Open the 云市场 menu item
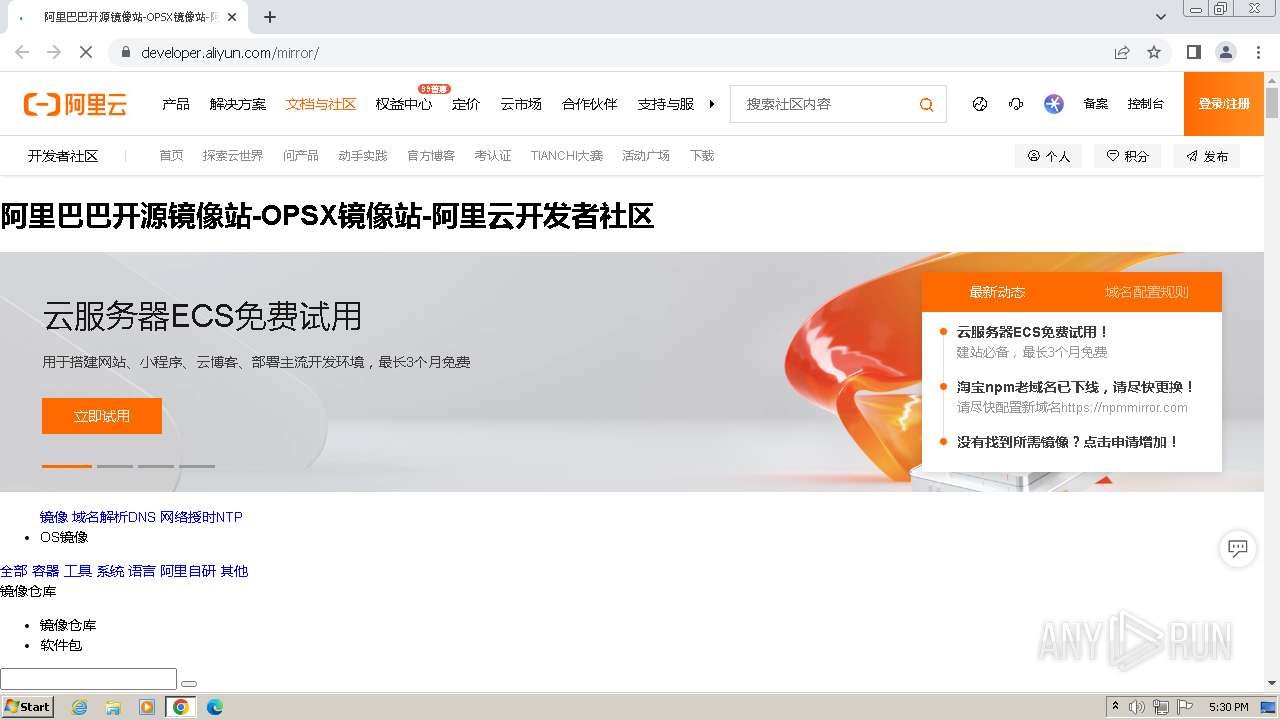1280x720 pixels. pos(521,104)
